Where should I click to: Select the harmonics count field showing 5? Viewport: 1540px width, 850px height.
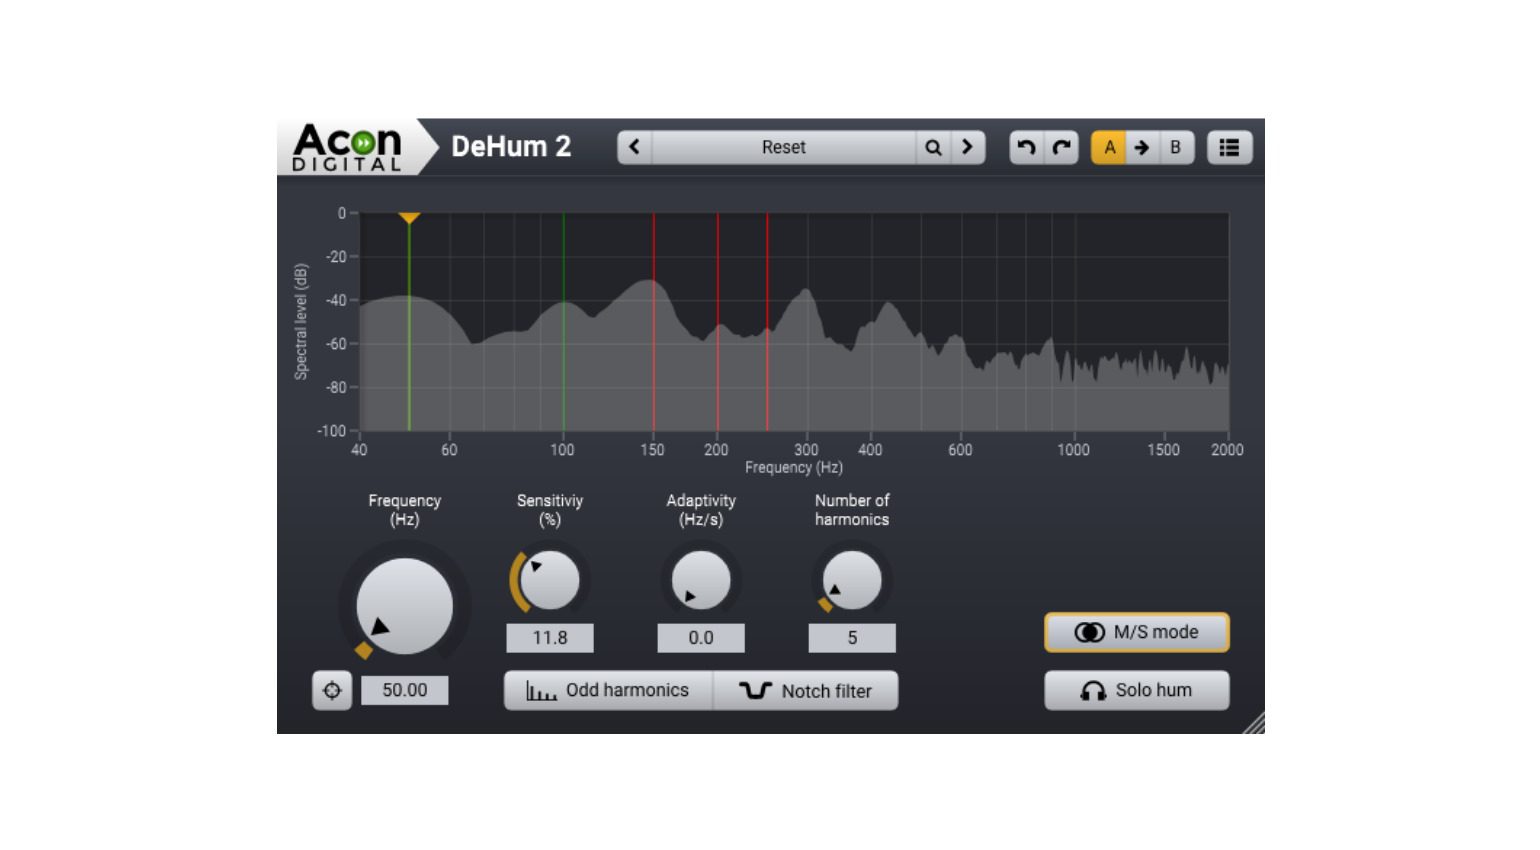[x=851, y=637]
